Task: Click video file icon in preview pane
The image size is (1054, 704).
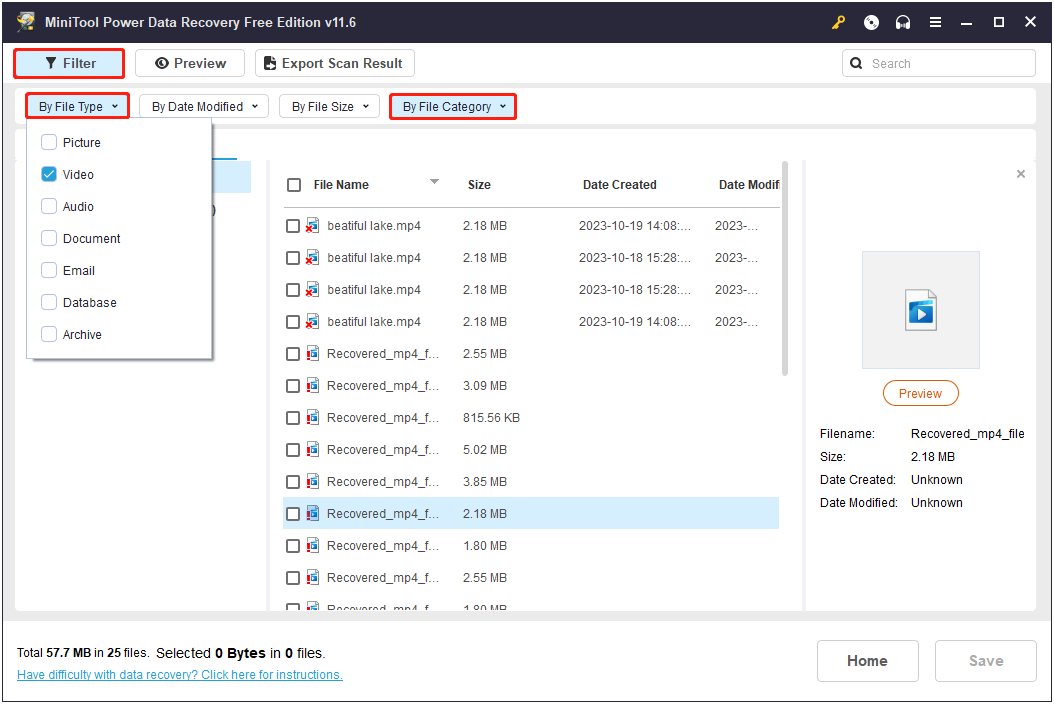Action: [x=920, y=310]
